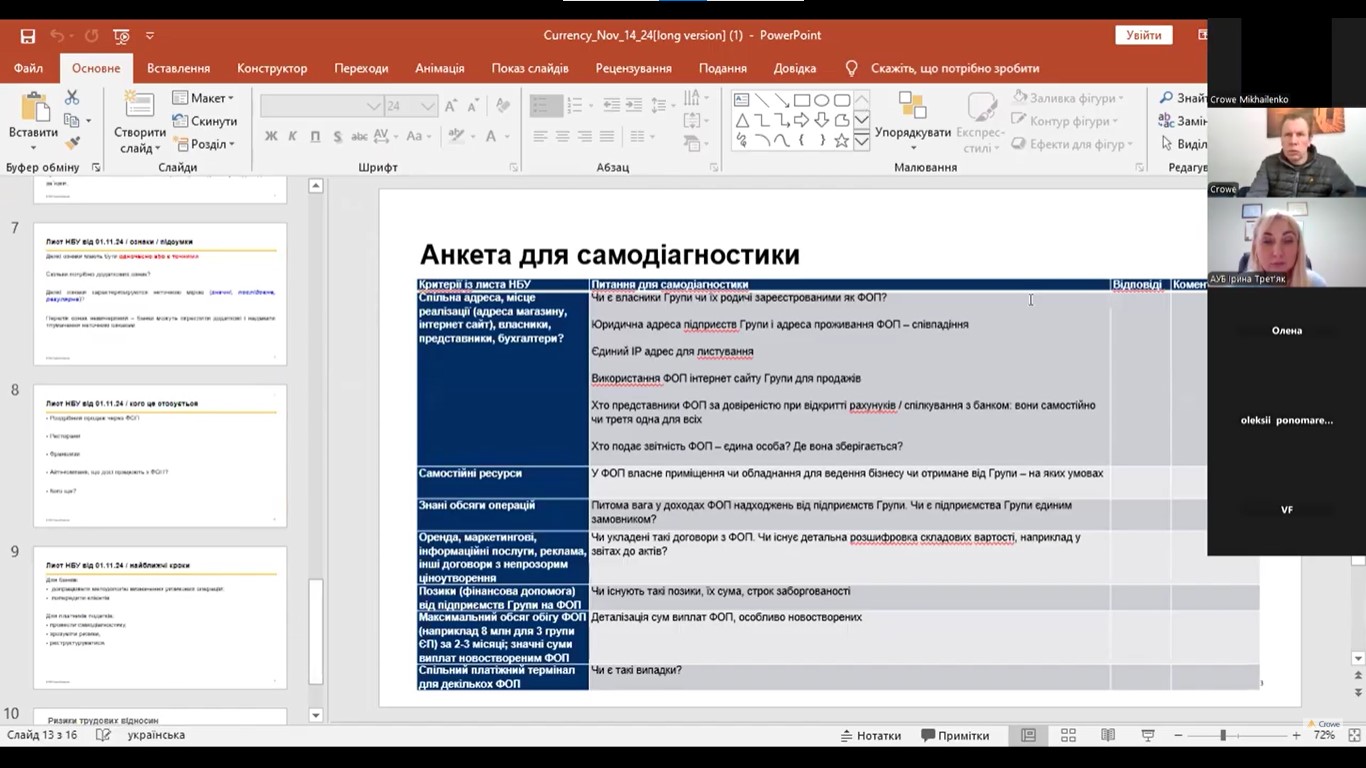Viewport: 1366px width, 768px height.
Task: Switch to Slide Sorter view in status bar
Action: click(1068, 735)
